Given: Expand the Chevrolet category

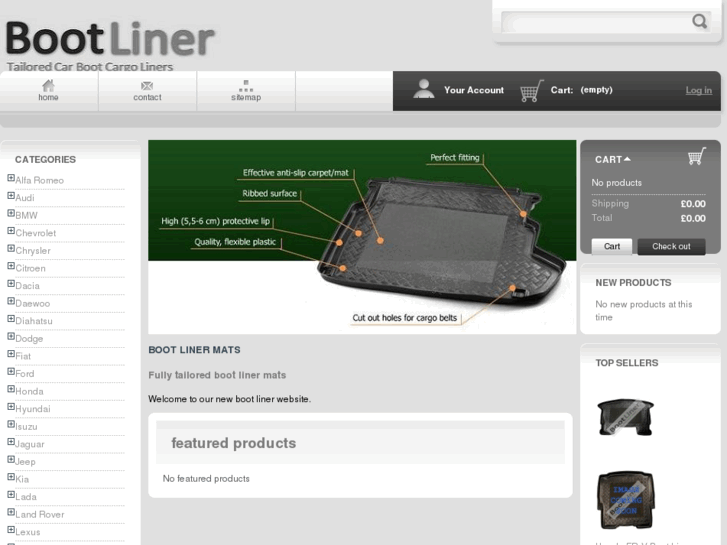Looking at the screenshot, I should (11, 231).
